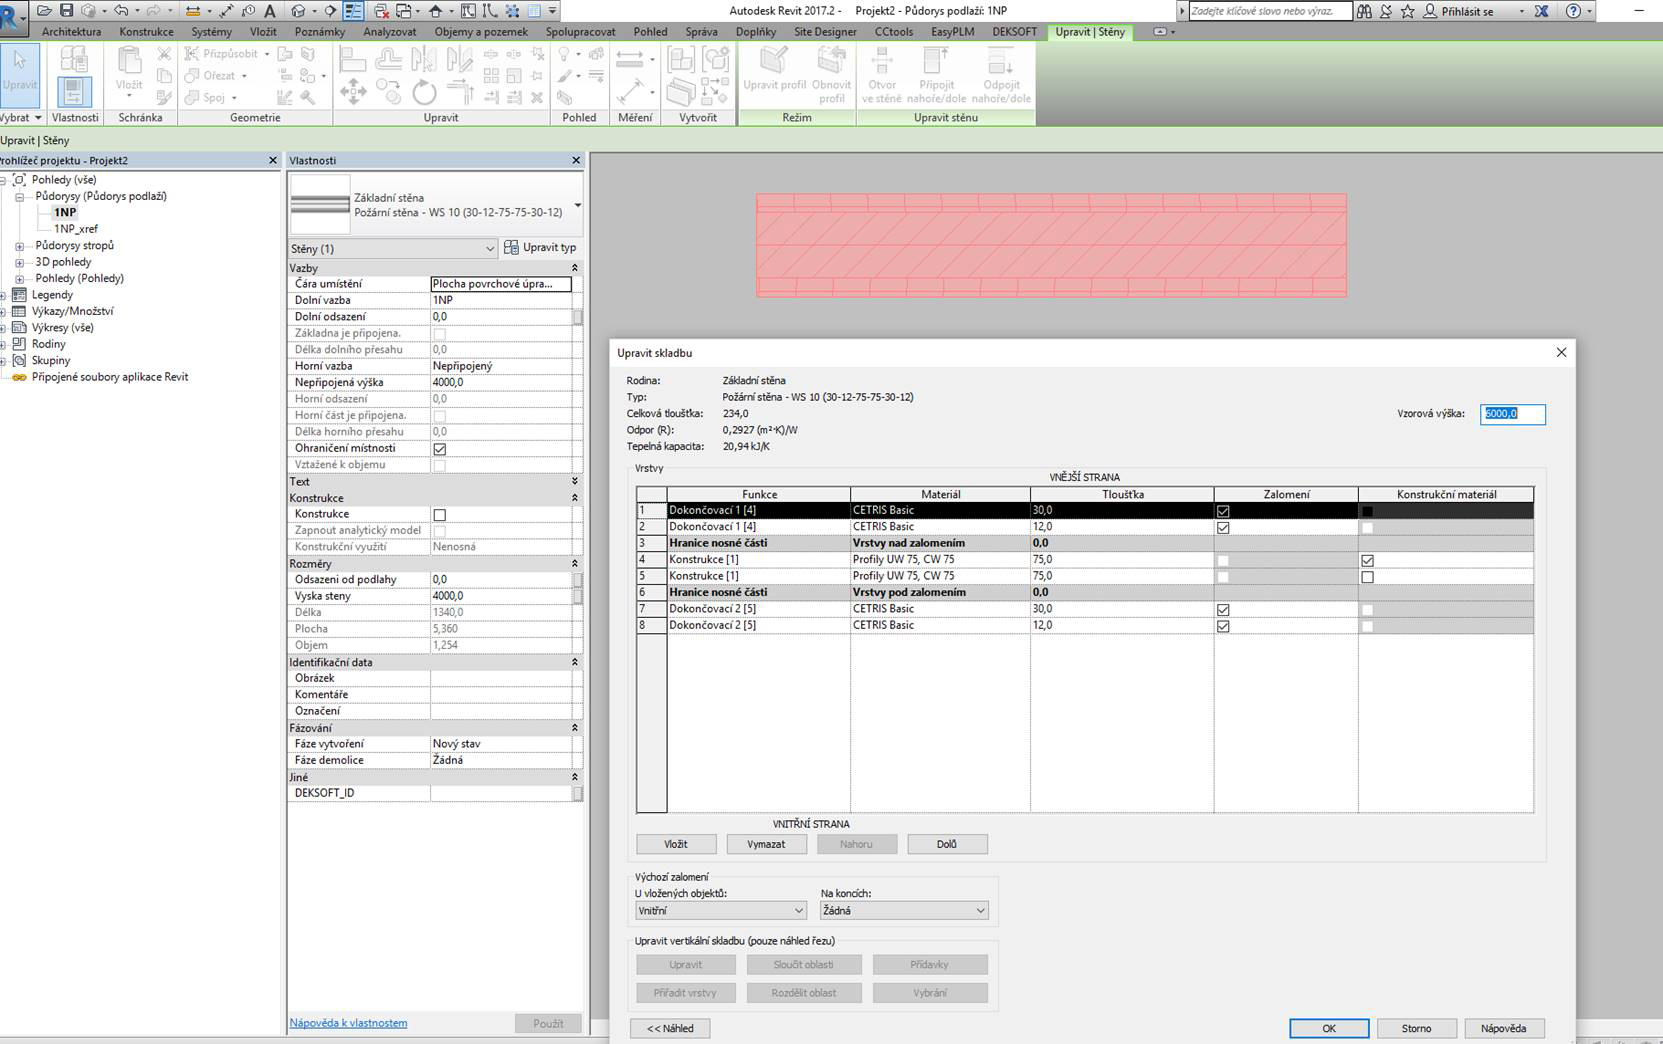The width and height of the screenshot is (1663, 1044).
Task: Click the Upravit typ button
Action: pos(541,248)
